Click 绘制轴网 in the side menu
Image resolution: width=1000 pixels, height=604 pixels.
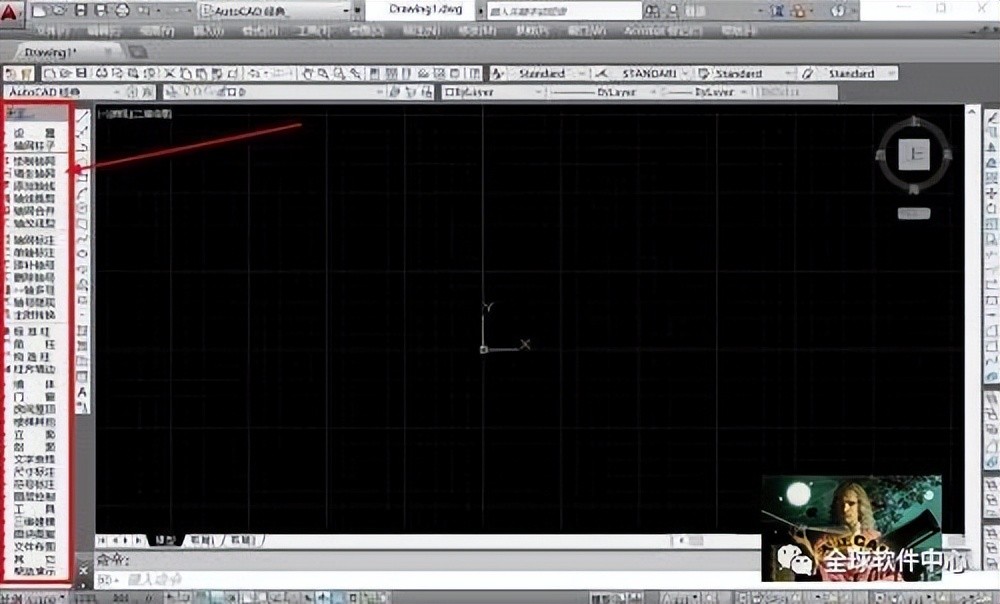tap(34, 160)
